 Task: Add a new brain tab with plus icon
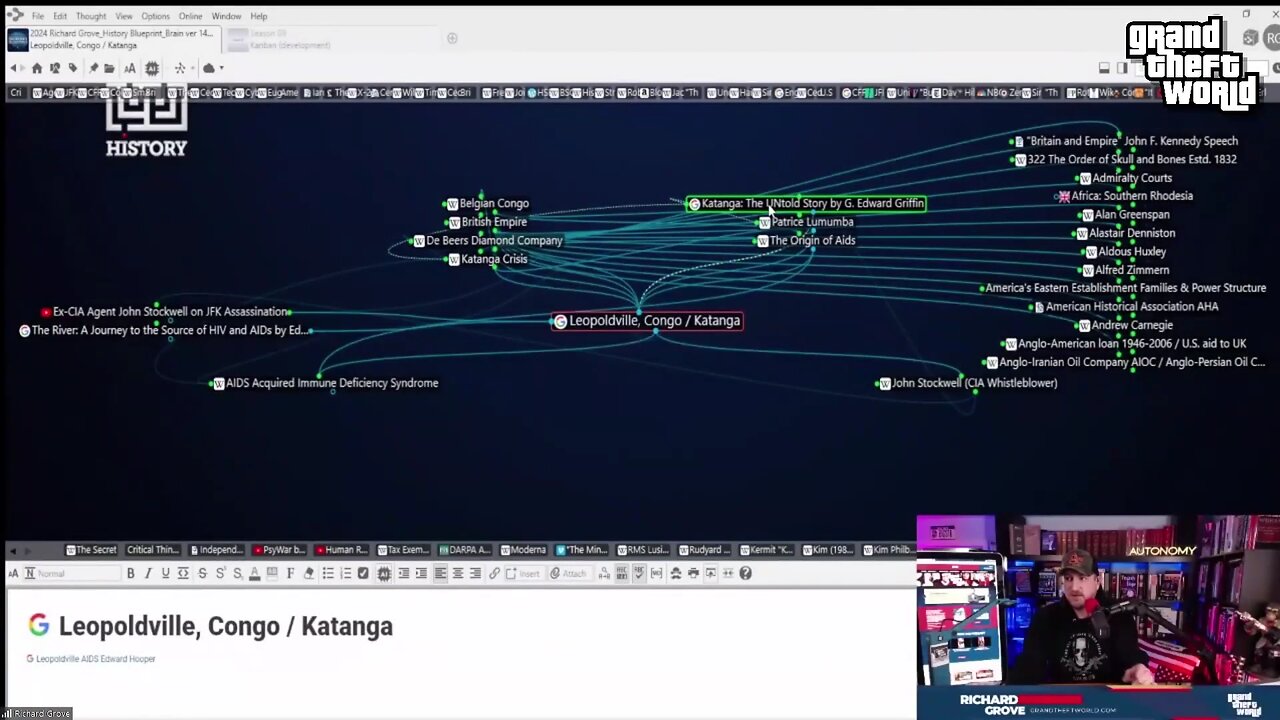(x=452, y=39)
